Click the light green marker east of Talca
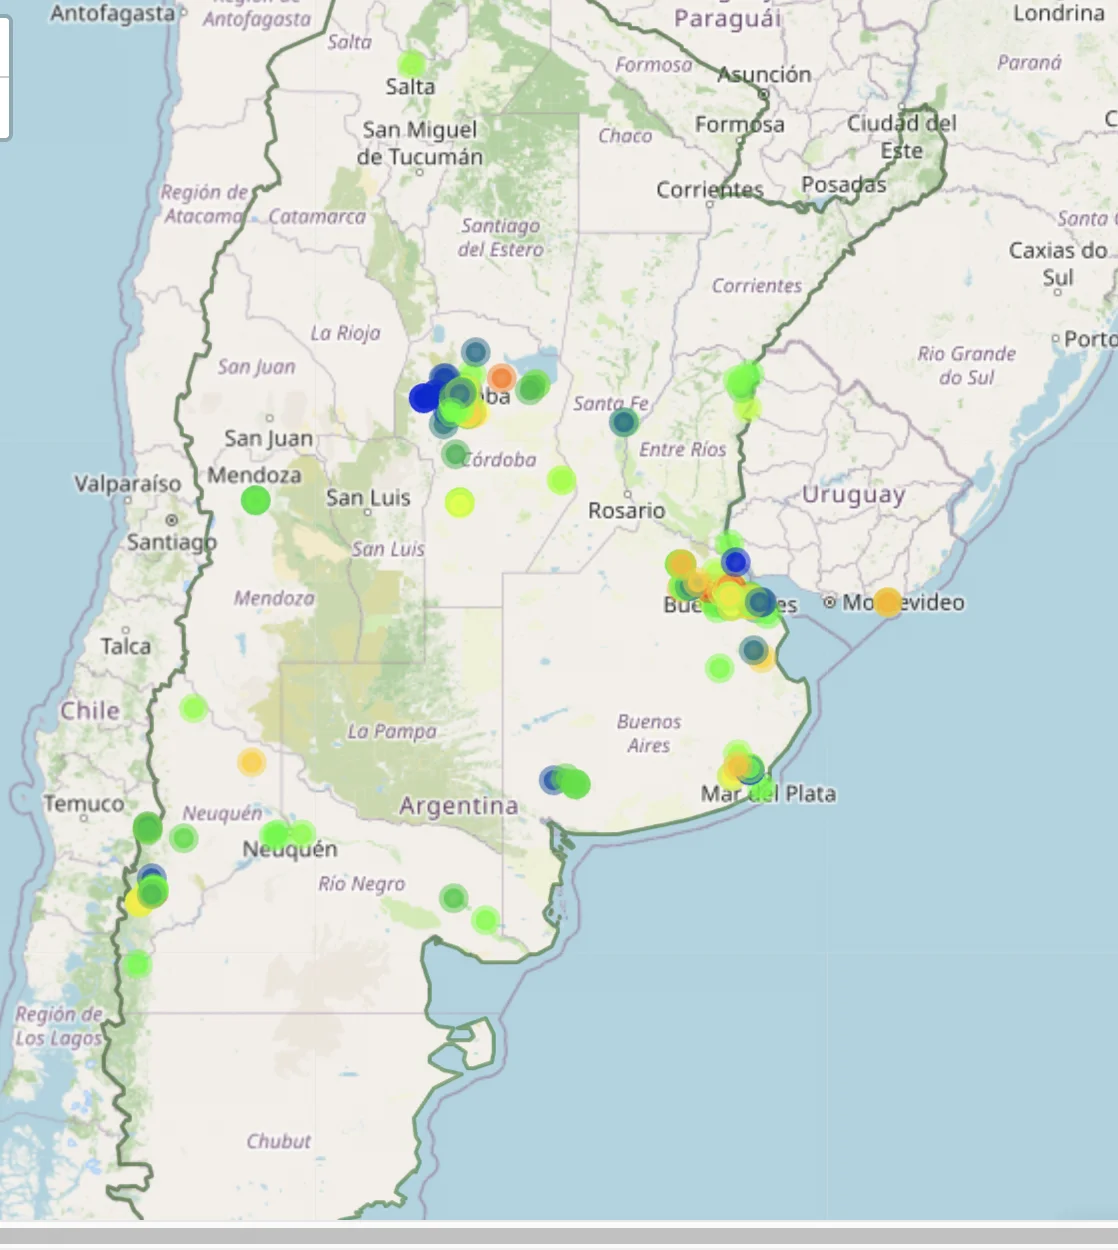 click(194, 709)
